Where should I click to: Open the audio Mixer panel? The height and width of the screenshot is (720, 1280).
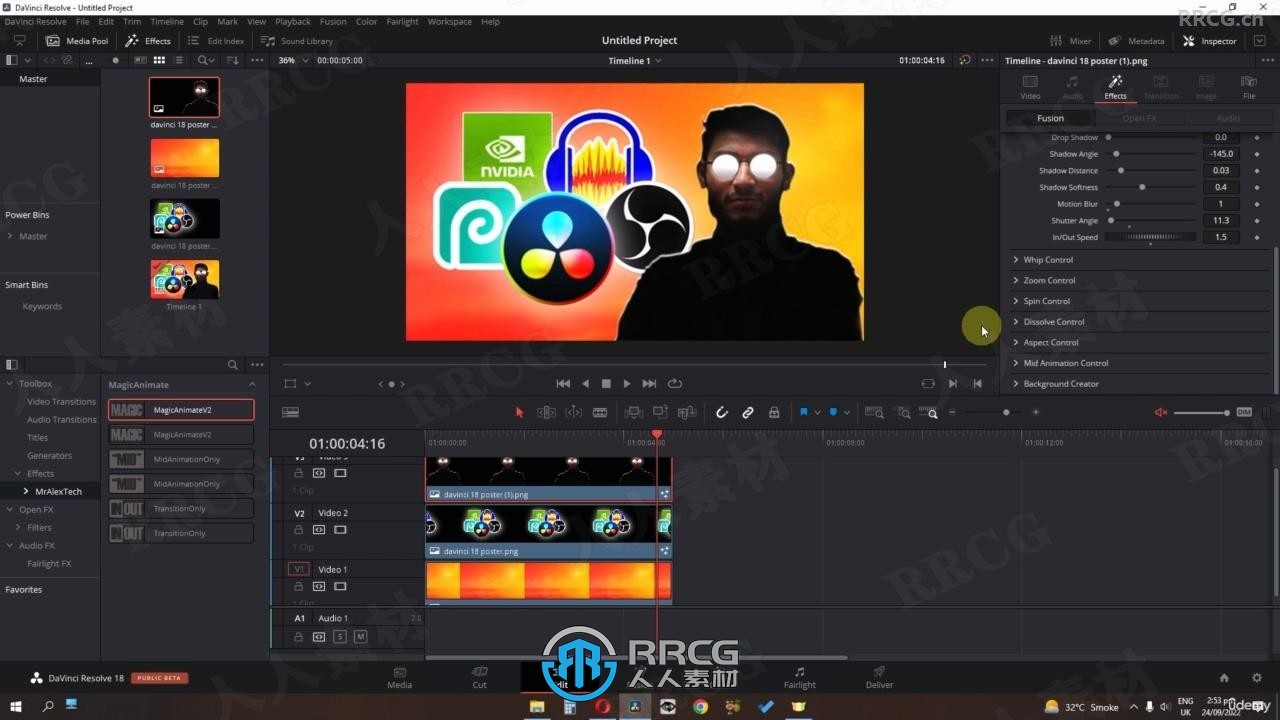1070,41
